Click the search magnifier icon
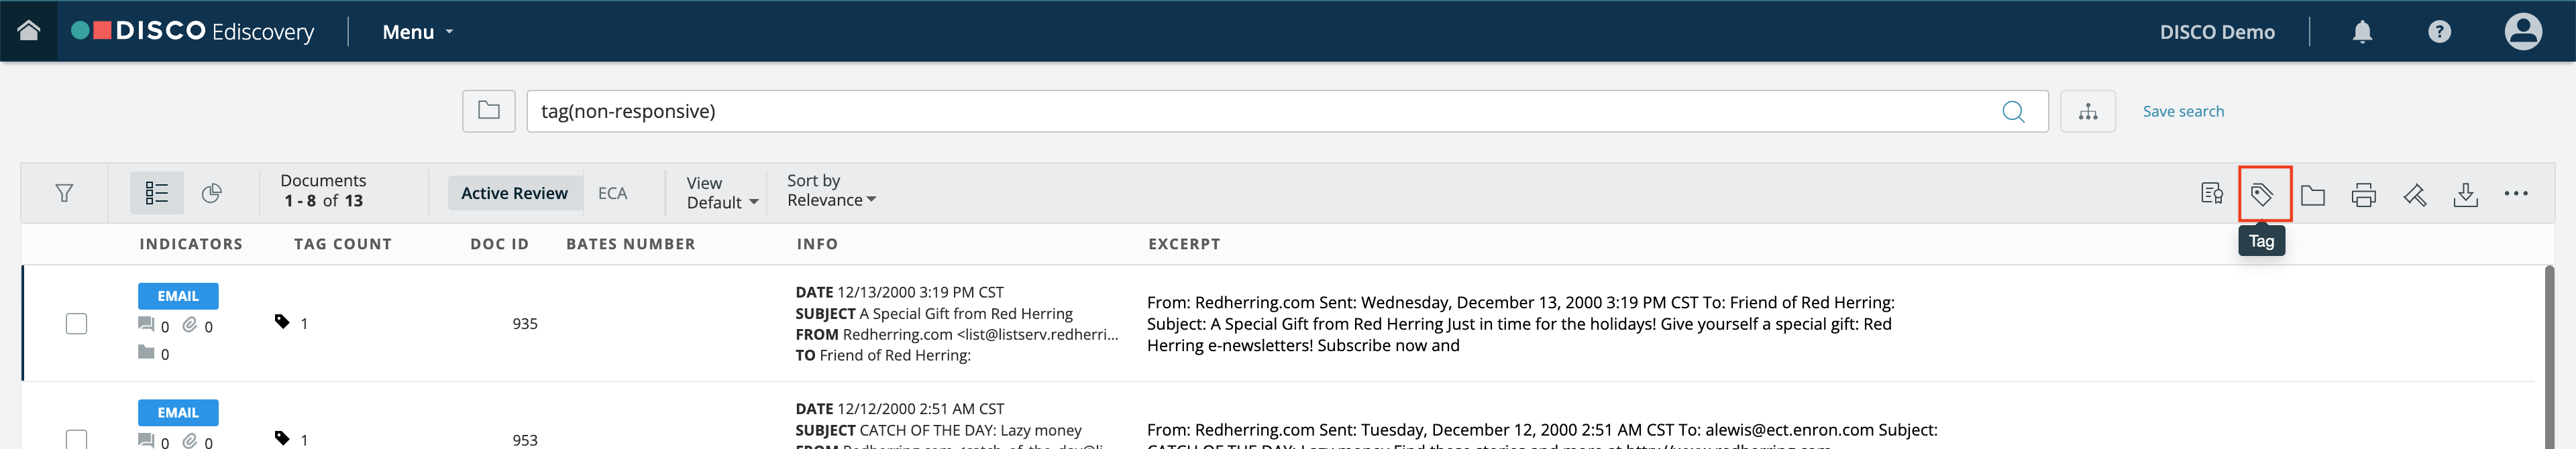The height and width of the screenshot is (449, 2576). point(2013,112)
